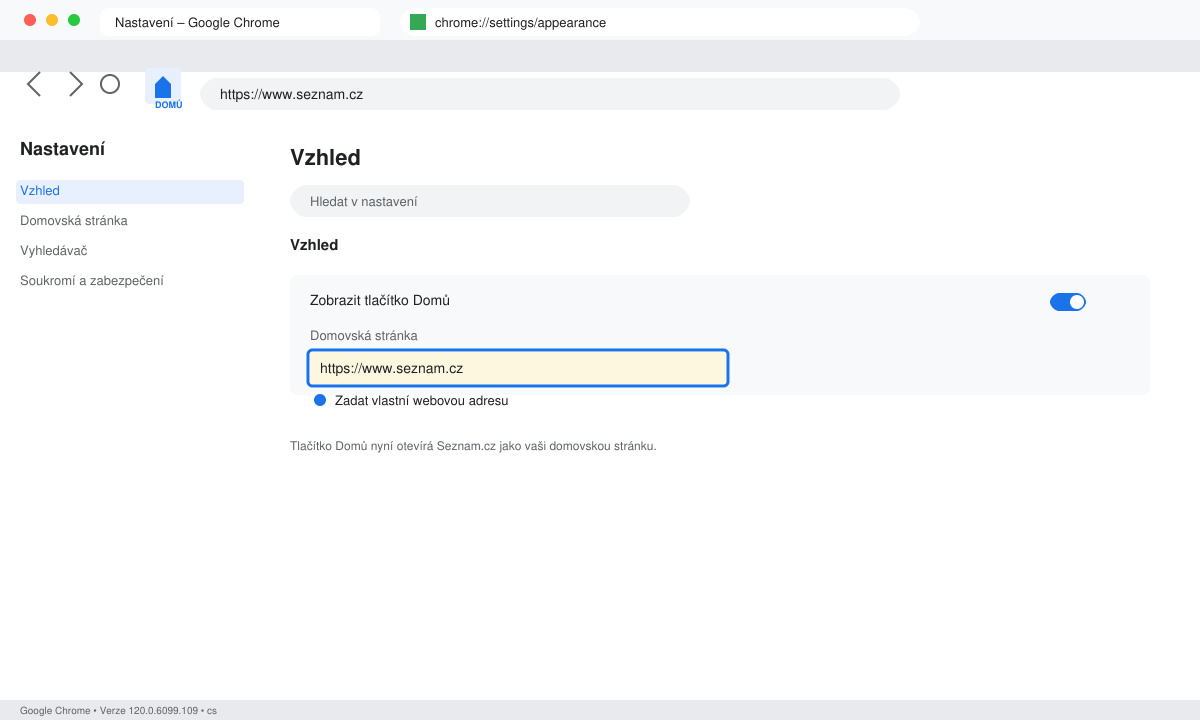Select the Nastavení – Google Chrome tab

240,22
